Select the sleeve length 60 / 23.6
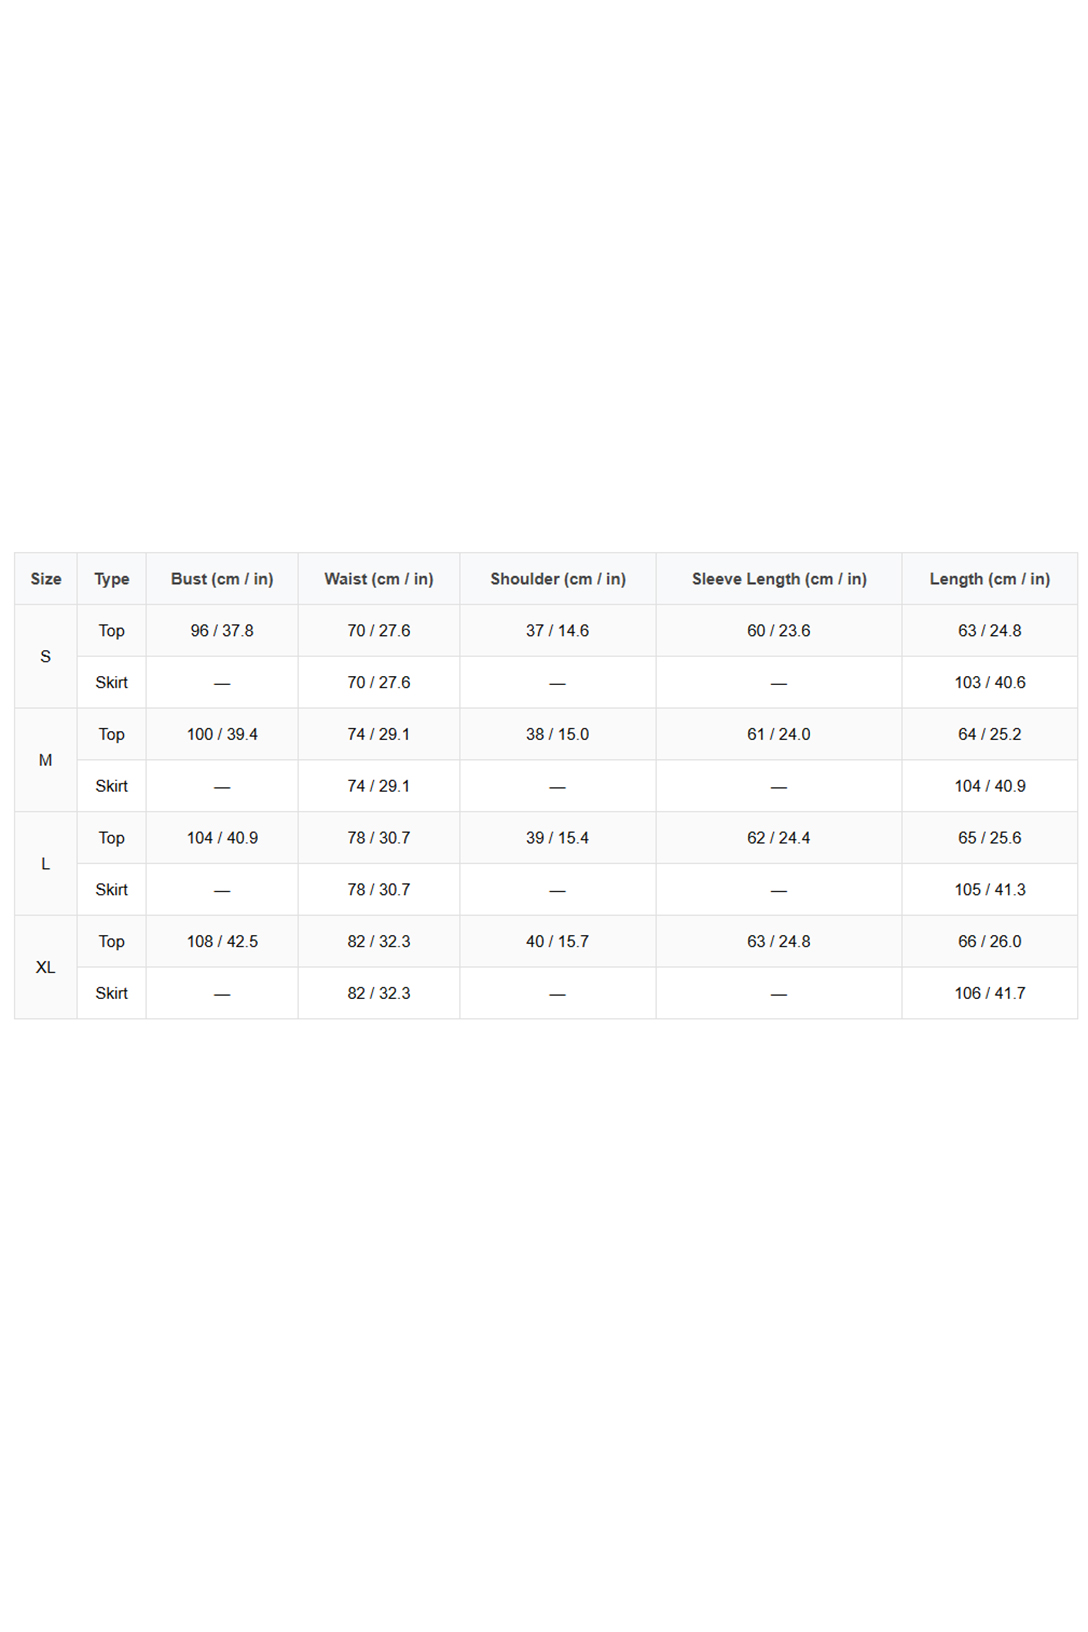This screenshot has width=1088, height=1632. pos(779,631)
